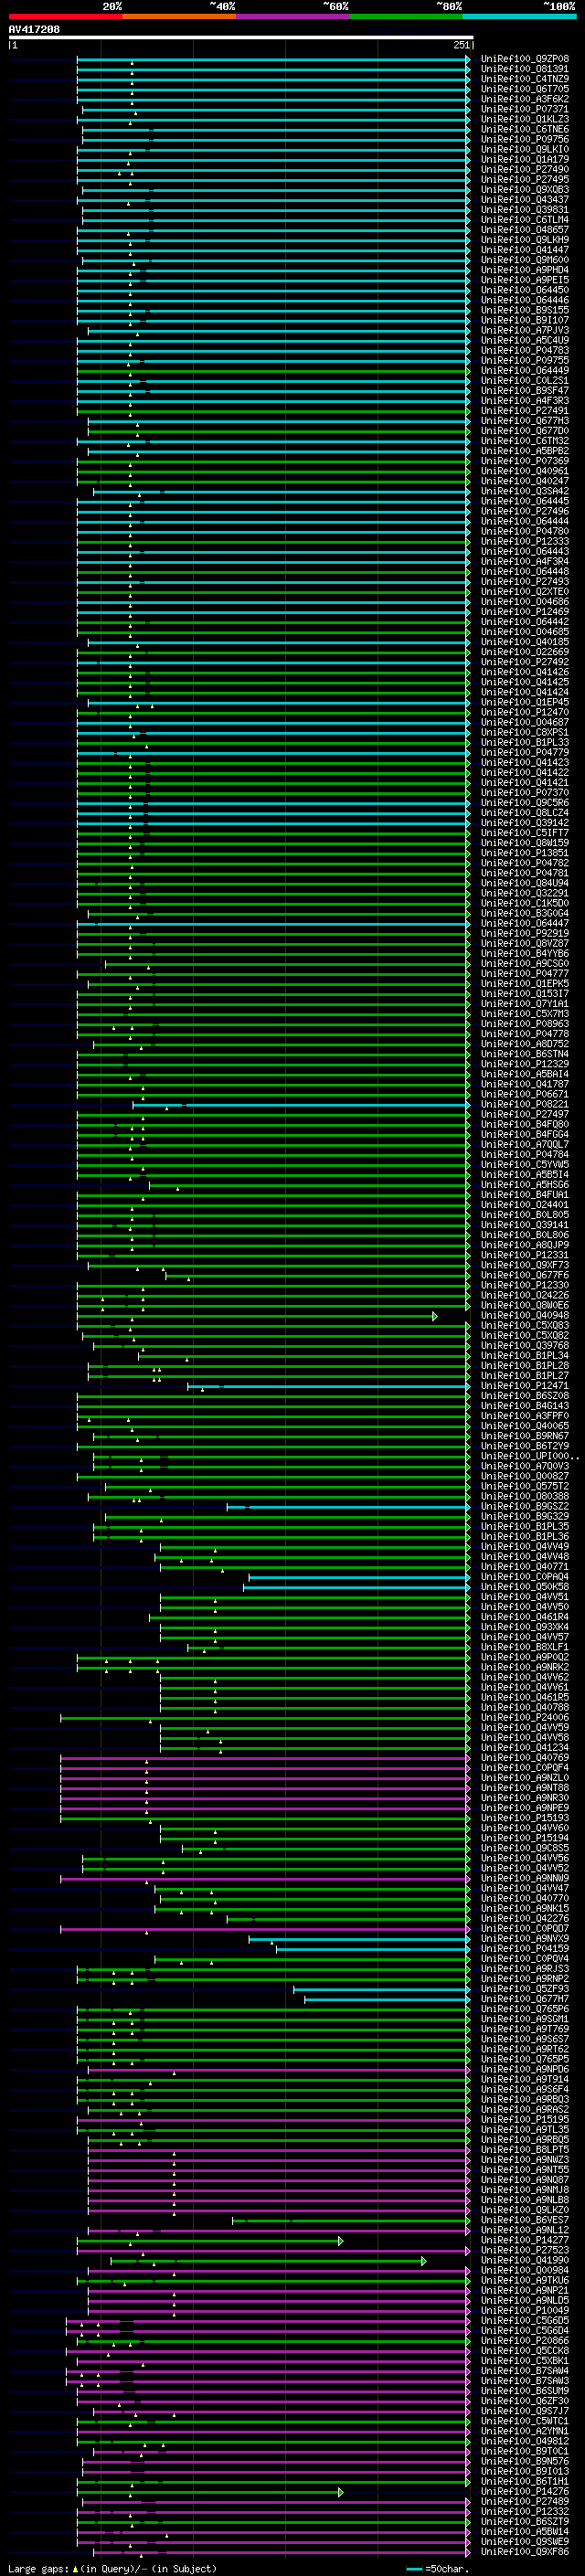Open the UniRef100_P24006 hit link
585x2576 pixels.
tap(525, 1718)
